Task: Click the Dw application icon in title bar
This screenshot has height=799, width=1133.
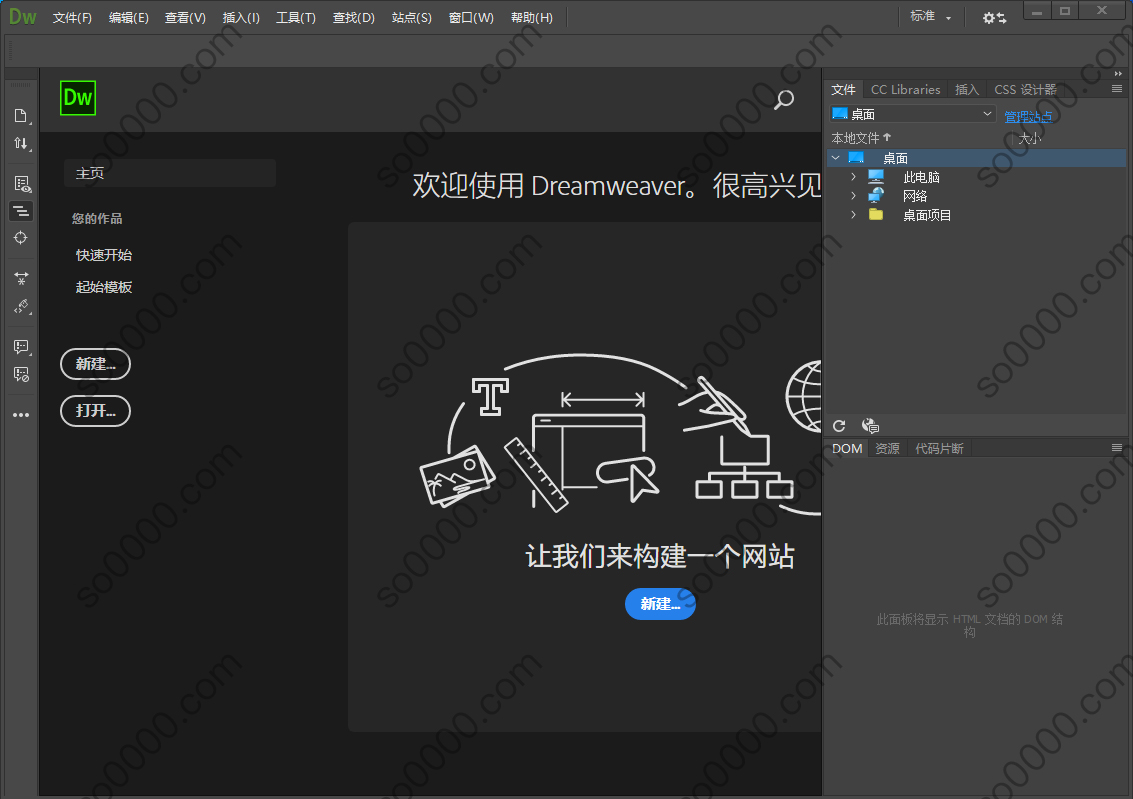Action: coord(22,17)
